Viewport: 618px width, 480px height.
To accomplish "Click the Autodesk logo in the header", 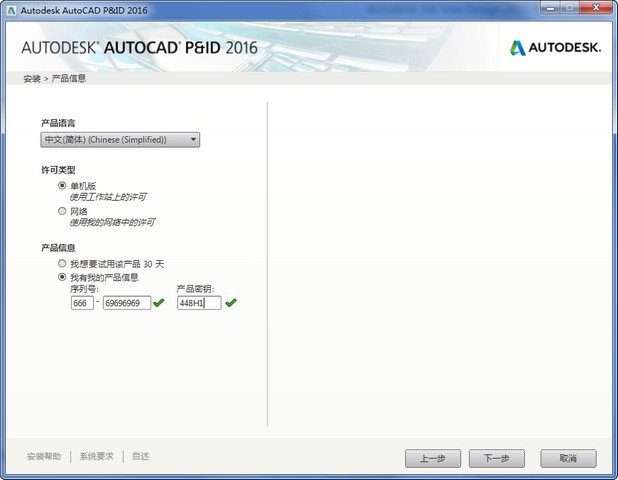I will click(555, 48).
